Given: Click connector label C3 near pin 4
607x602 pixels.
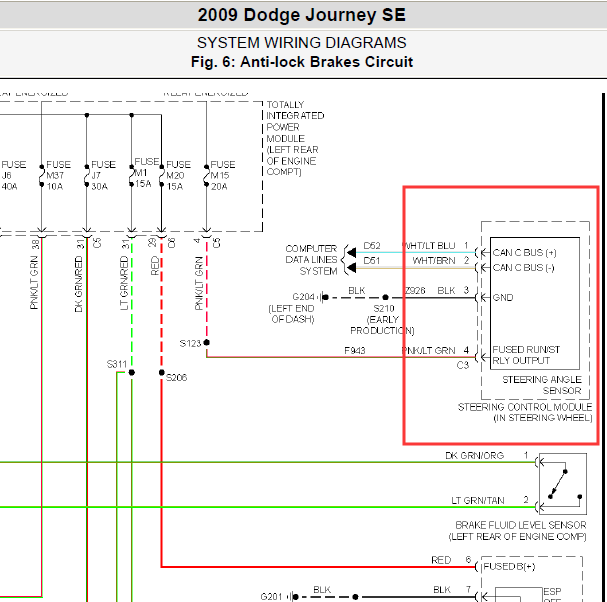Looking at the screenshot, I should (x=463, y=365).
